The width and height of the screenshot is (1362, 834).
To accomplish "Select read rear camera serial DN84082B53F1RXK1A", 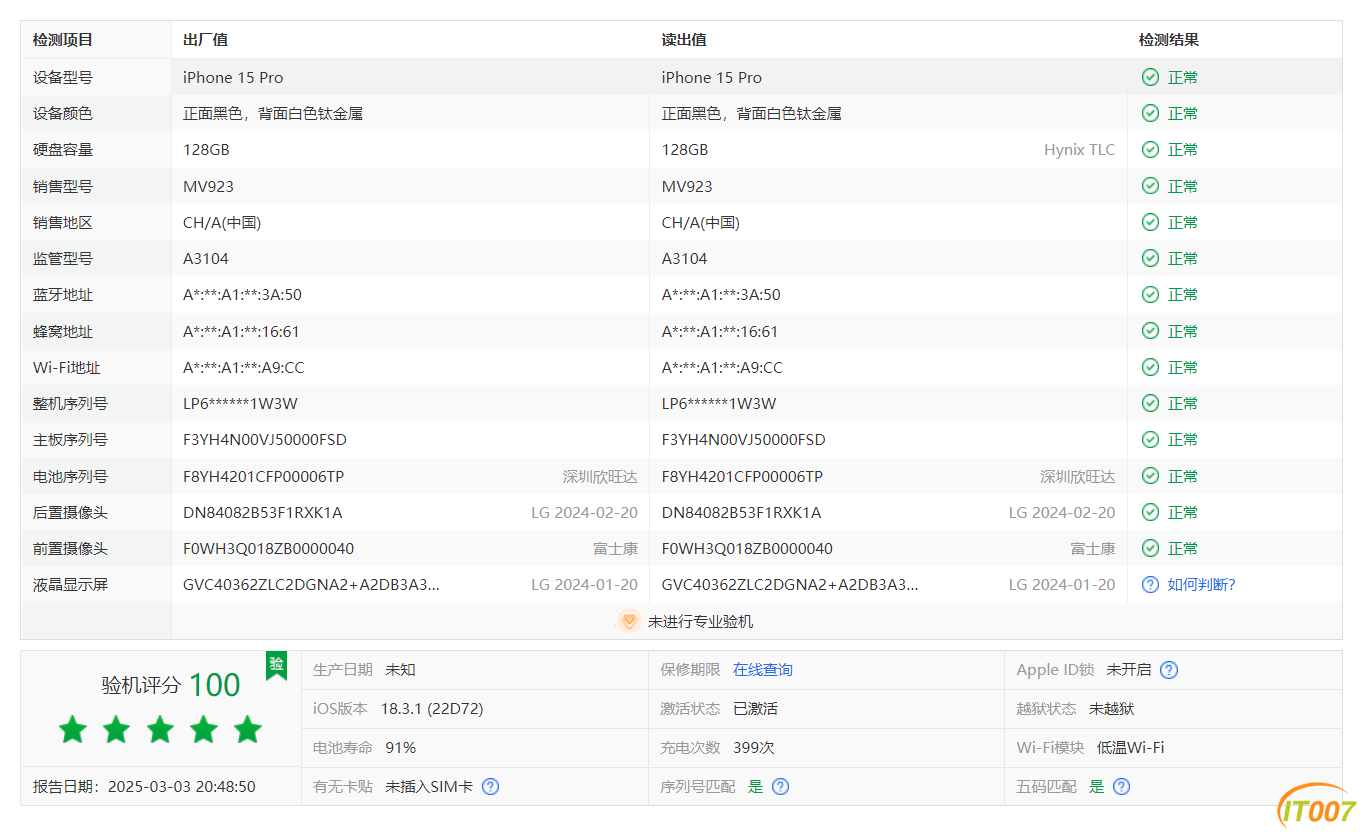I will coord(742,512).
